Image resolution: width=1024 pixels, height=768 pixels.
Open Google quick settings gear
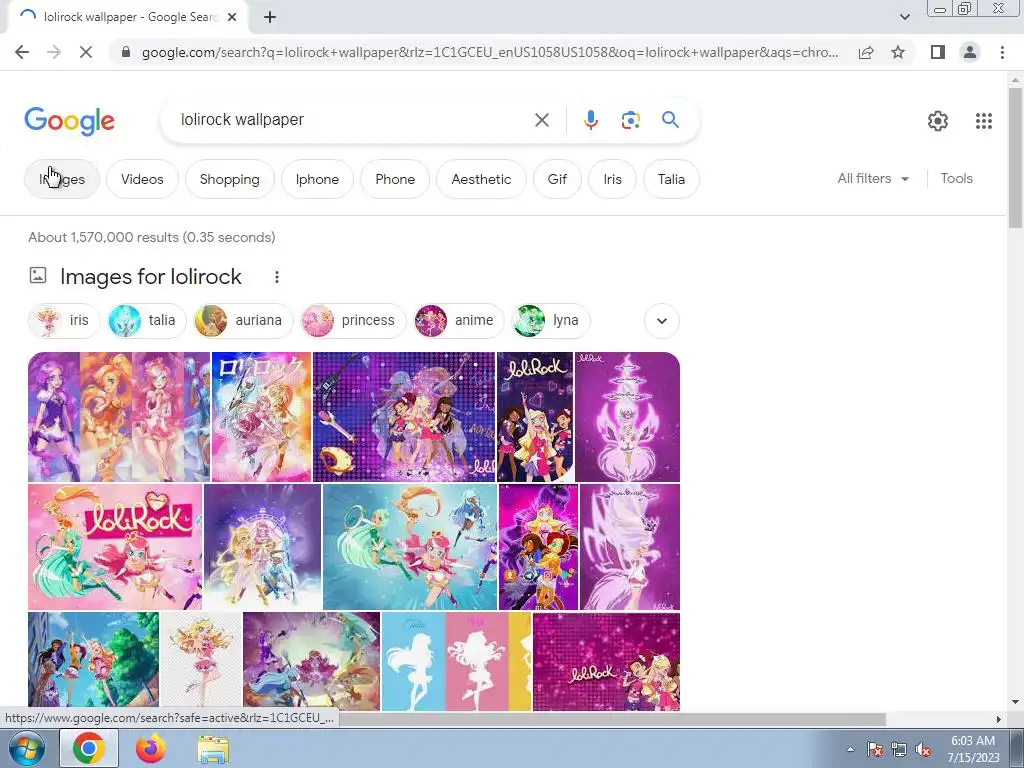point(938,121)
